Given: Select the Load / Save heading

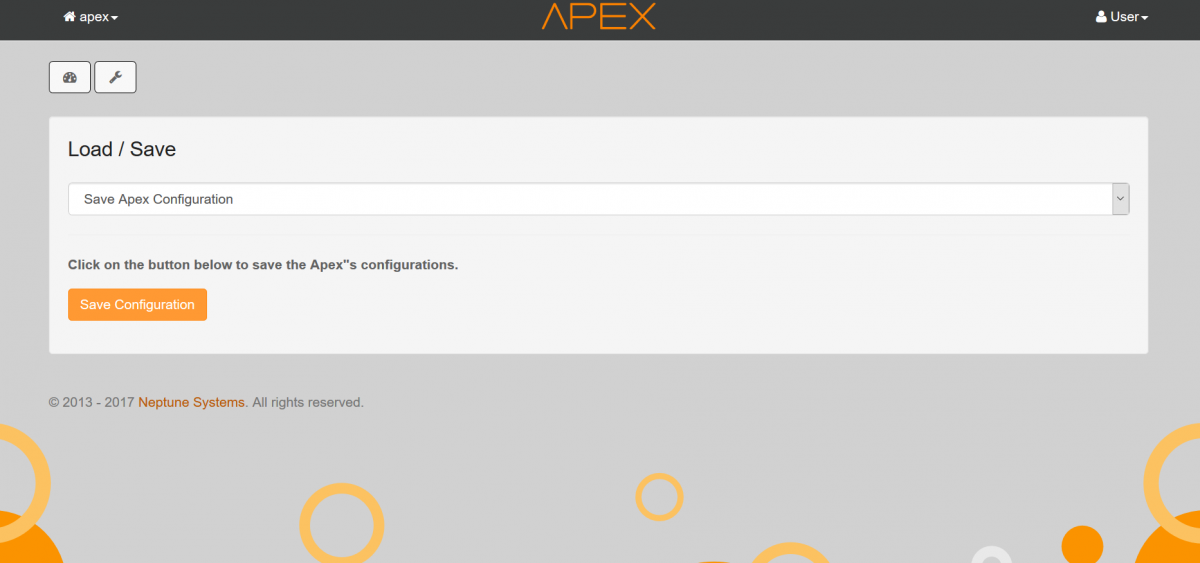Looking at the screenshot, I should 122,149.
